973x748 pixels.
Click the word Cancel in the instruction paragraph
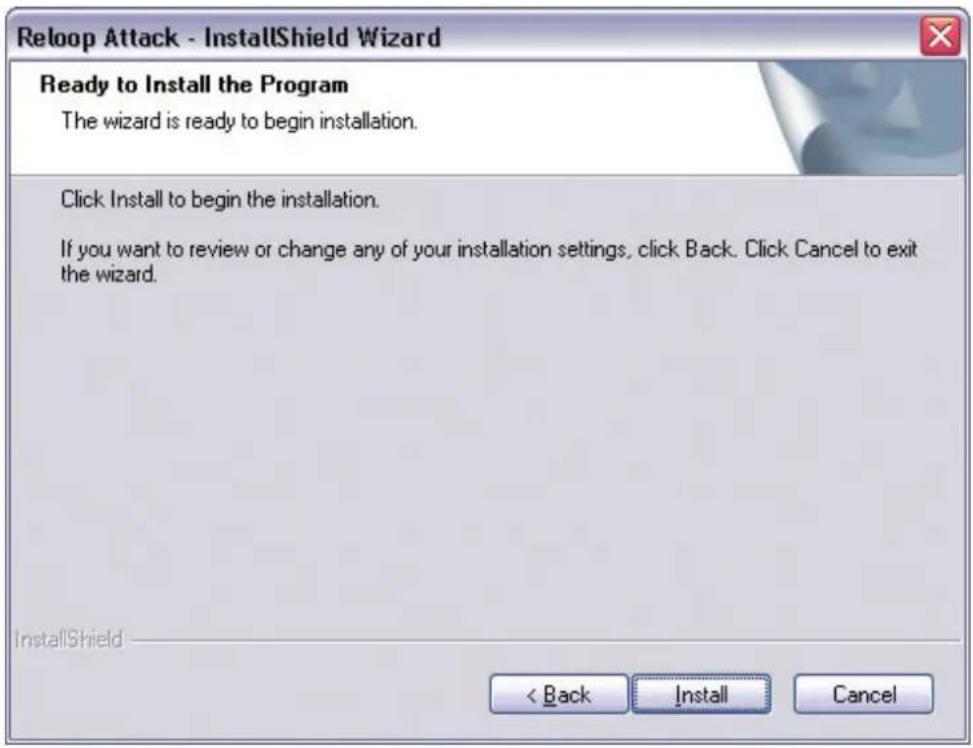[827, 249]
